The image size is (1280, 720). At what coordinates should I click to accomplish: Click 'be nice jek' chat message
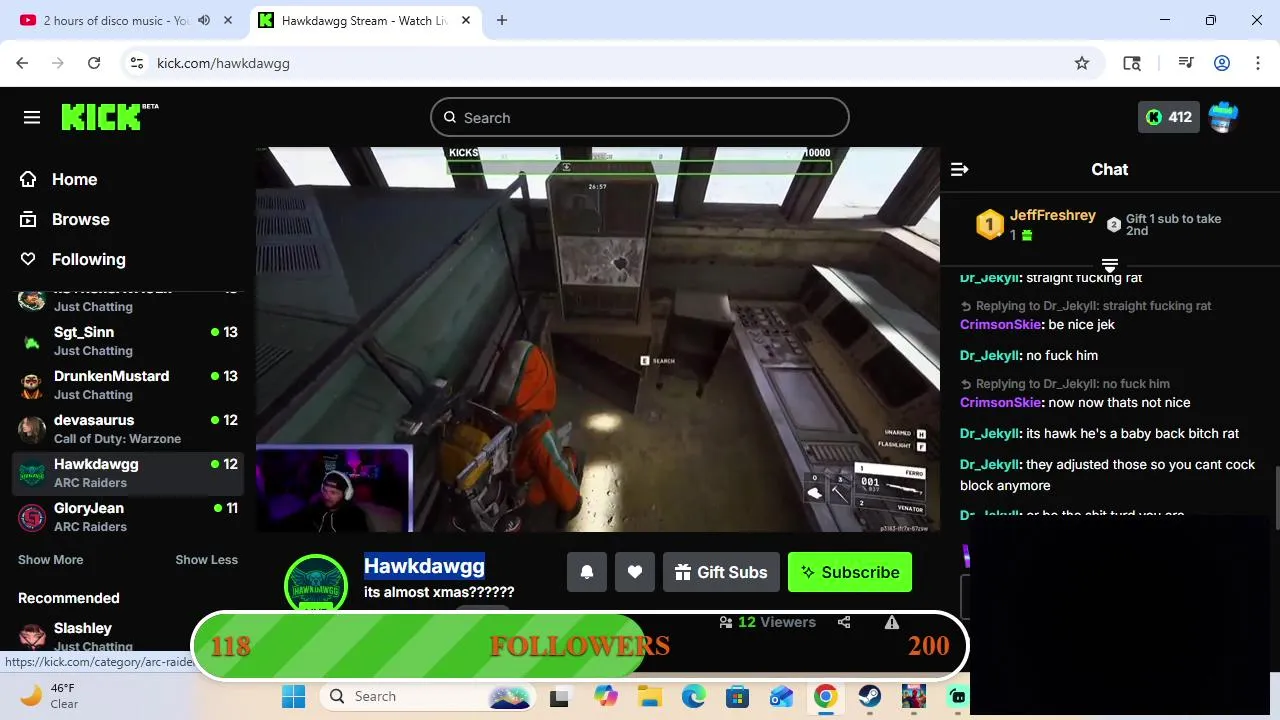tap(1082, 324)
